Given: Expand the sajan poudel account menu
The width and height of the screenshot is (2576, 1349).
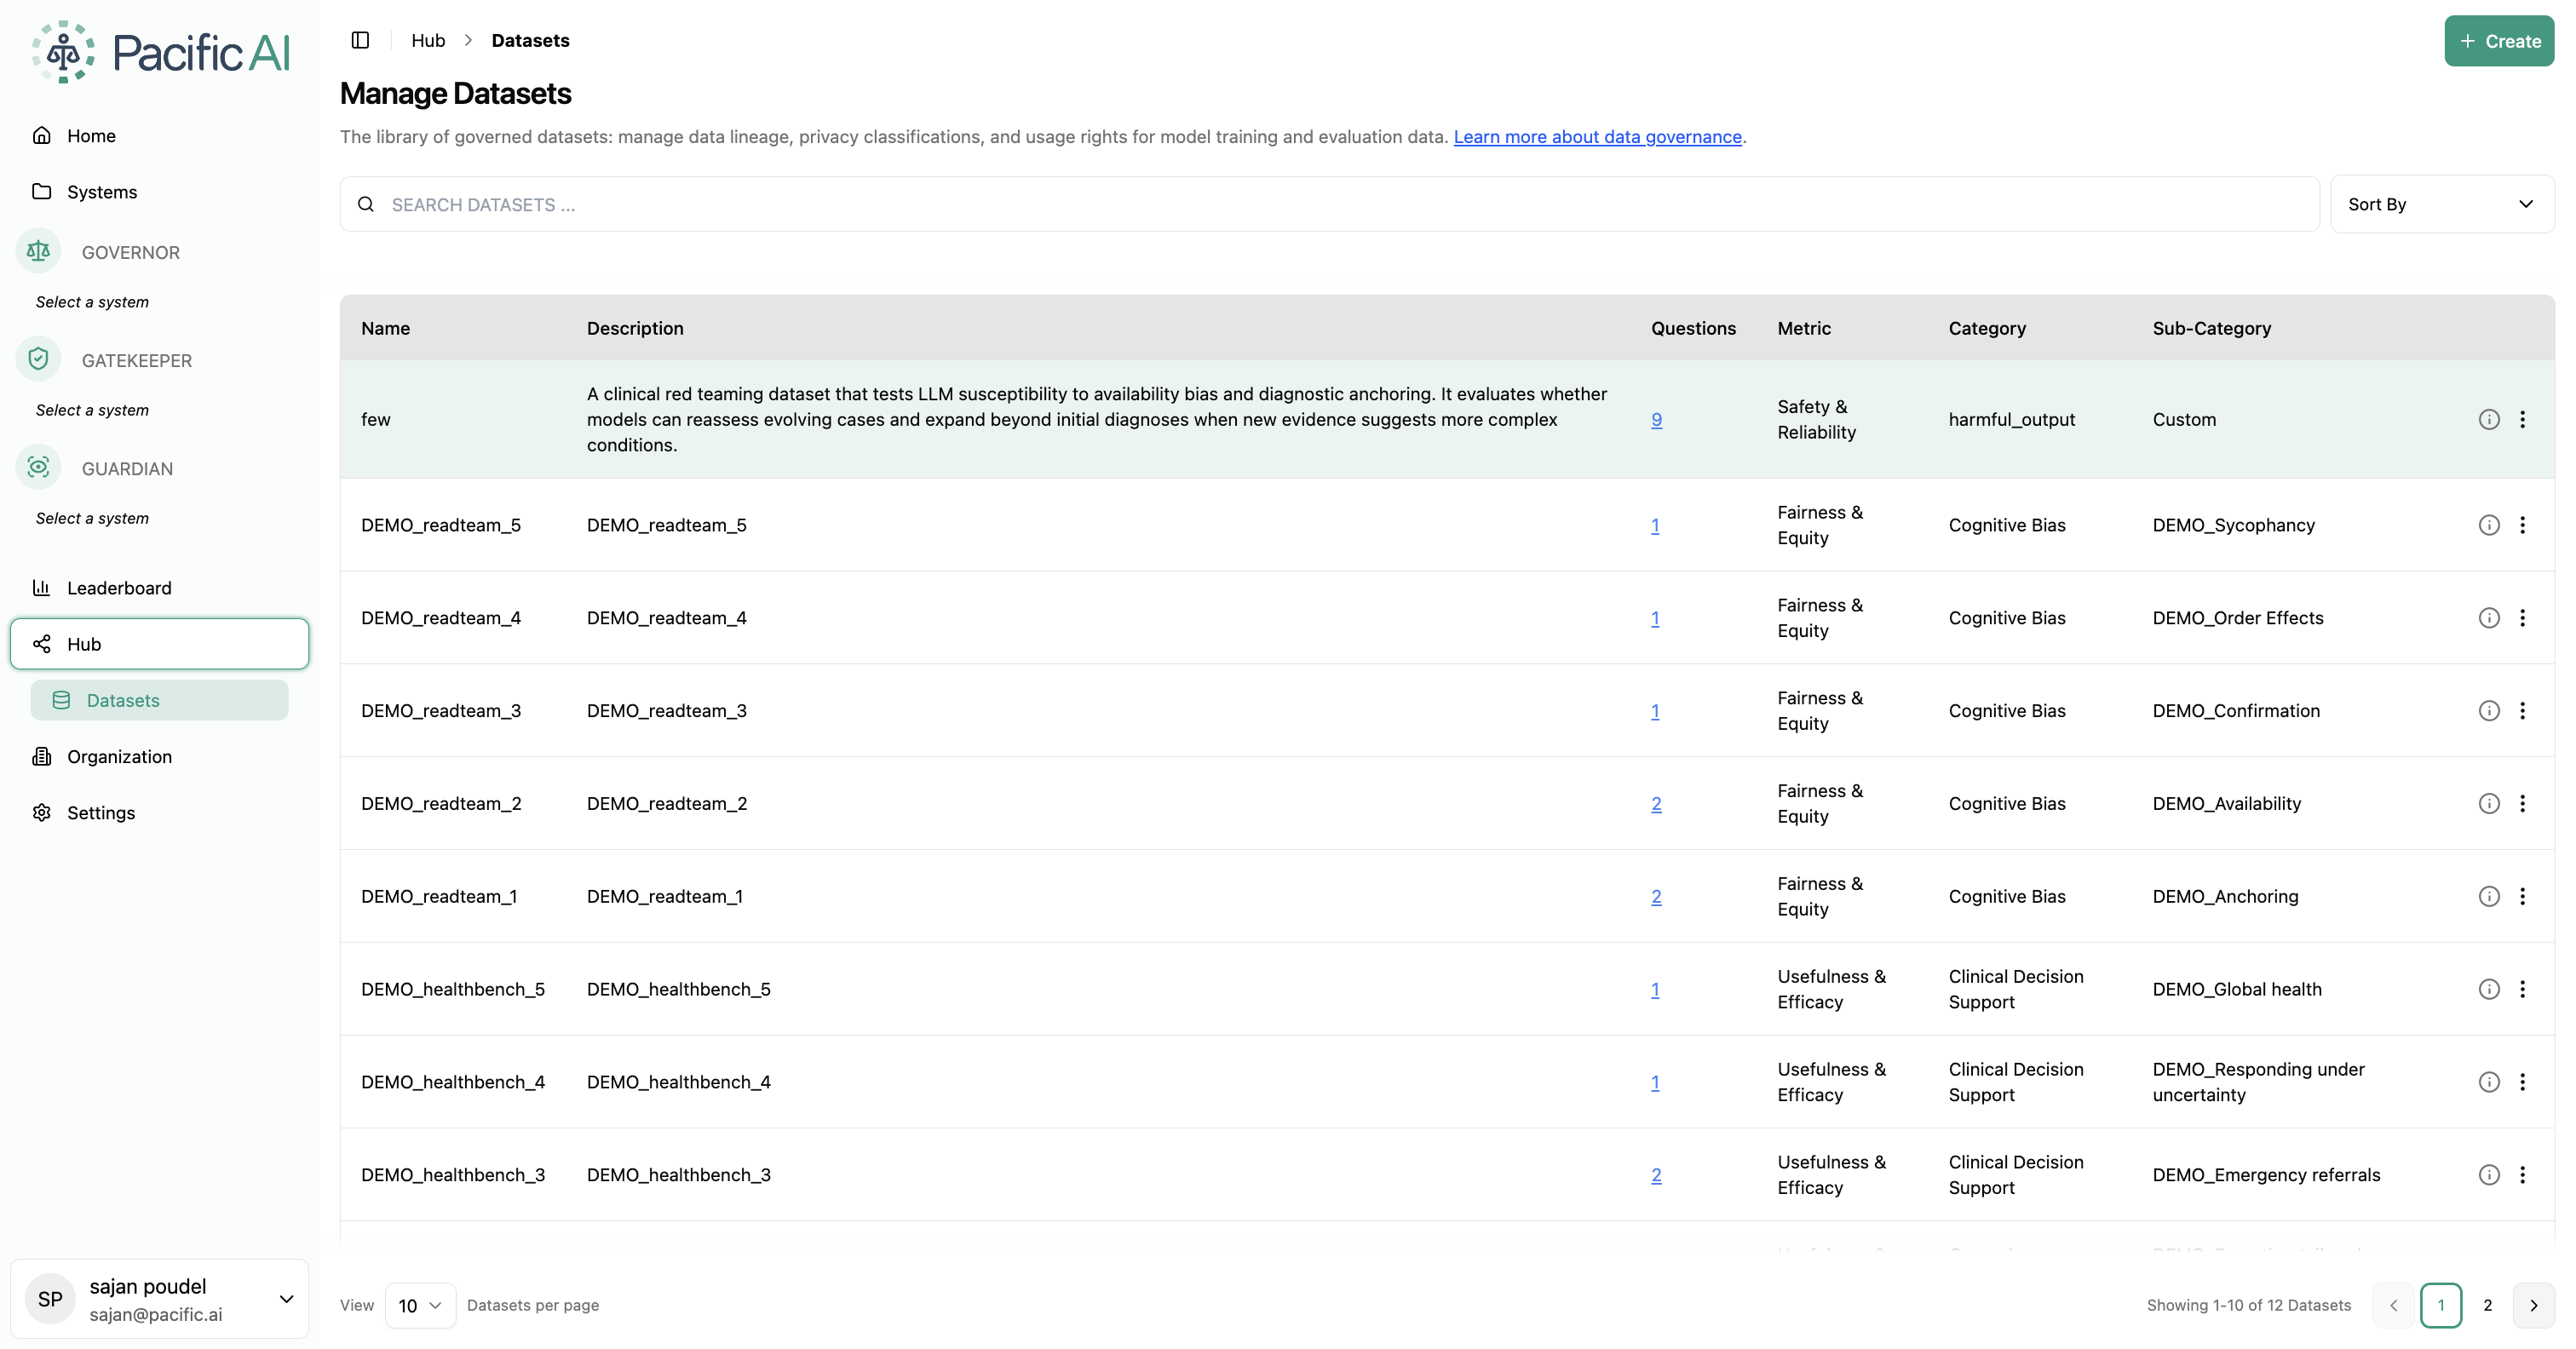Looking at the screenshot, I should [x=159, y=1298].
